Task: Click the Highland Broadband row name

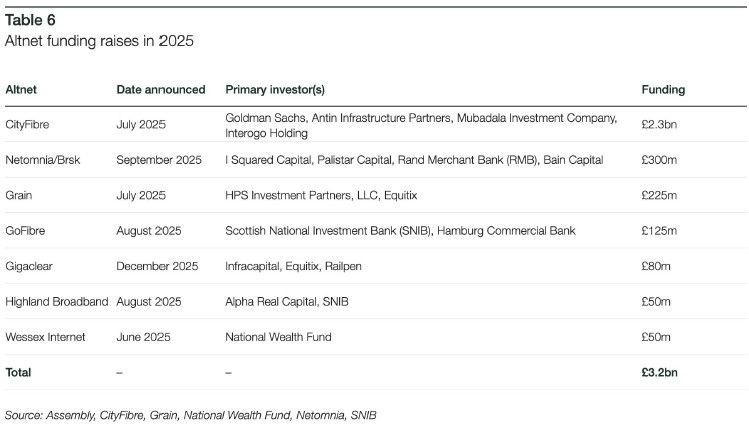Action: click(56, 301)
